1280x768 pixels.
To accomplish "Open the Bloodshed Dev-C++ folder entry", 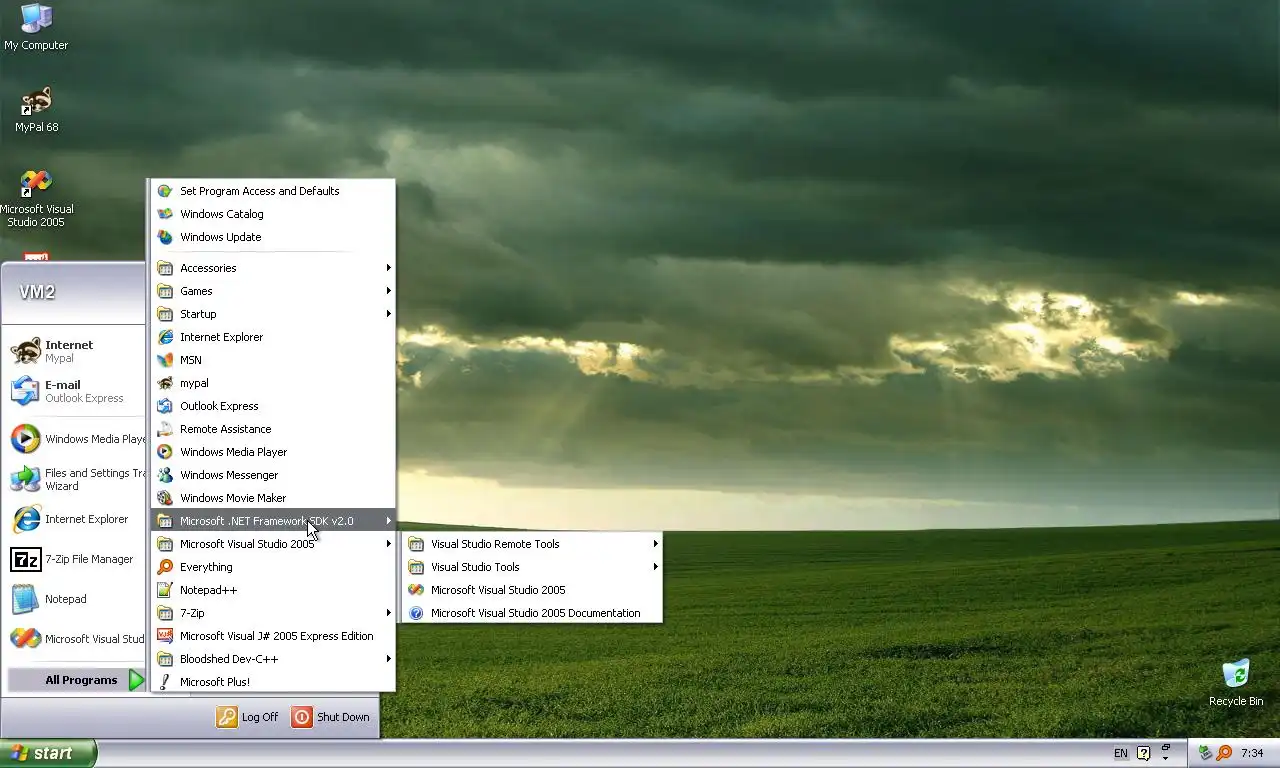I will (273, 659).
